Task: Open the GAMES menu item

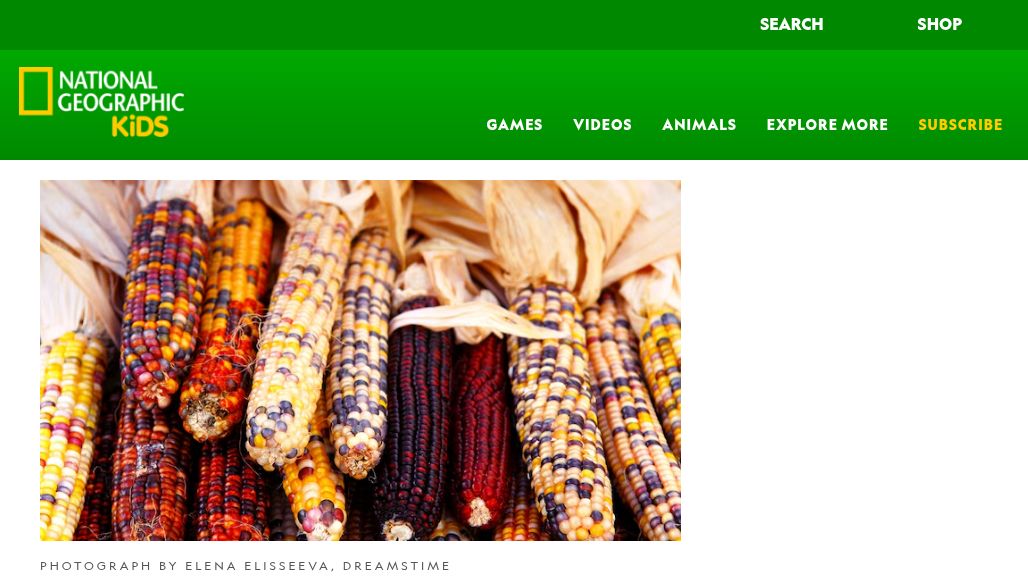Action: coord(514,125)
